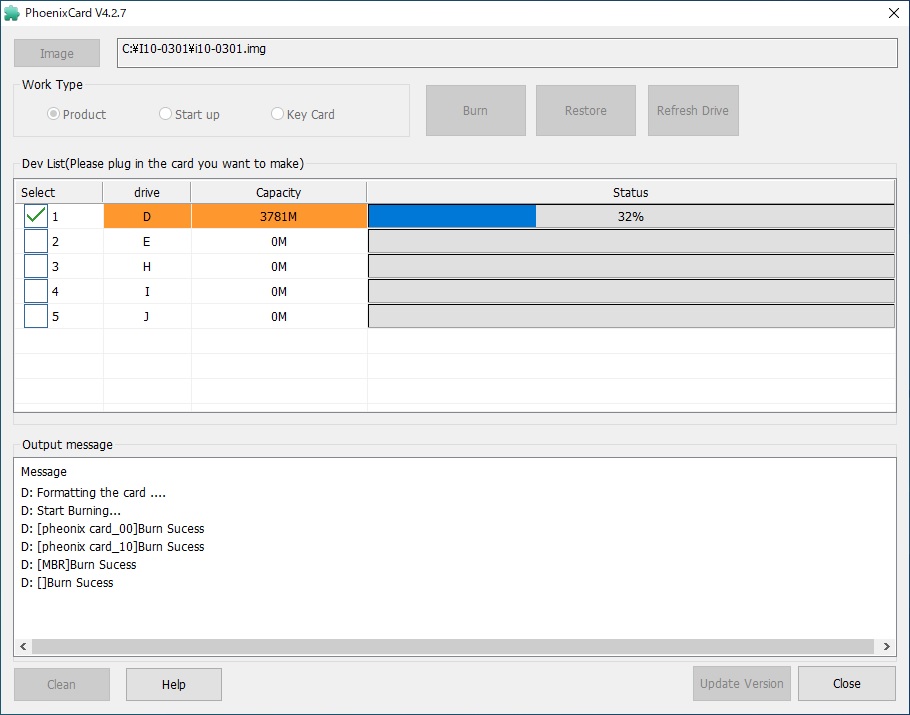The image size is (910, 715).
Task: Click the 32% progress bar for drive D
Action: pyautogui.click(x=631, y=216)
